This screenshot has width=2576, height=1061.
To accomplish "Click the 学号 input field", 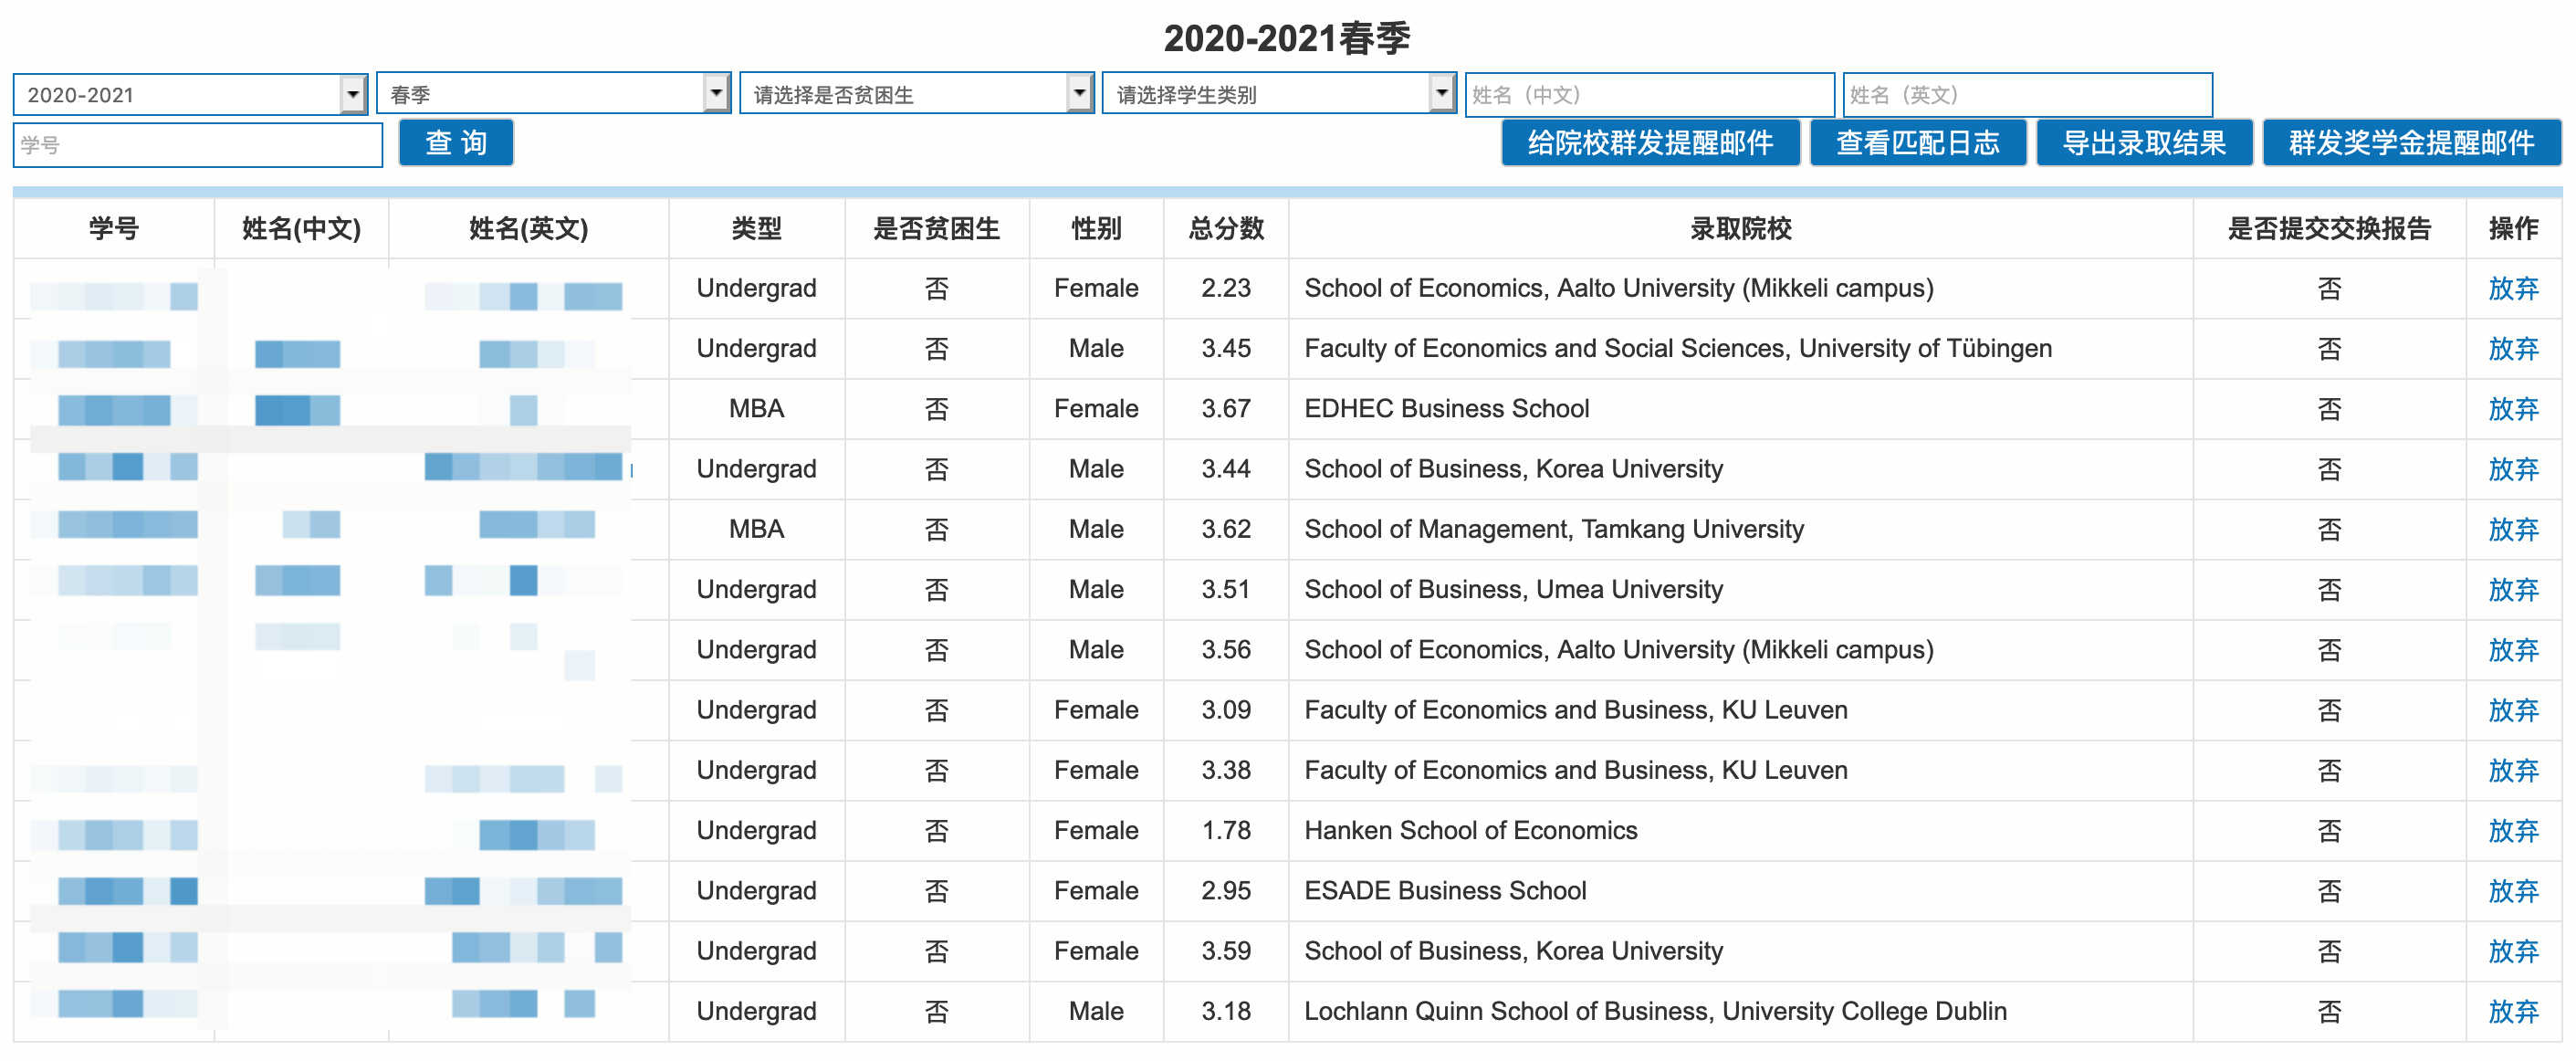I will 197,145.
